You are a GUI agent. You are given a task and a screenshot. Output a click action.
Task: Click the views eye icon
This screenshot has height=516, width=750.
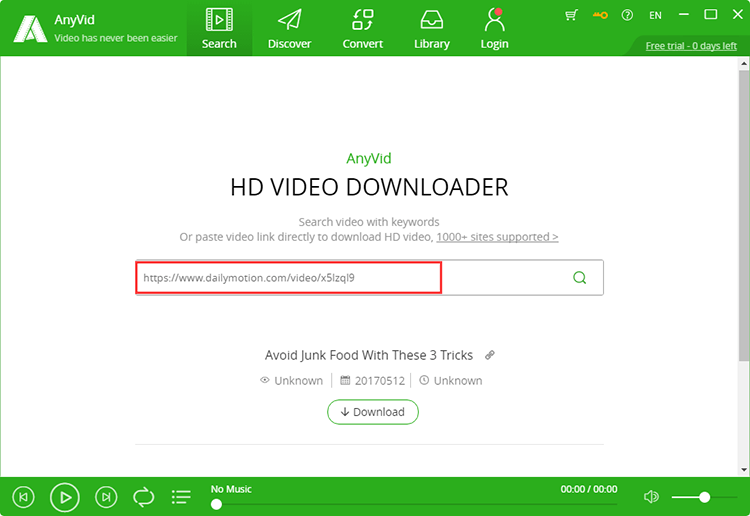pos(265,380)
